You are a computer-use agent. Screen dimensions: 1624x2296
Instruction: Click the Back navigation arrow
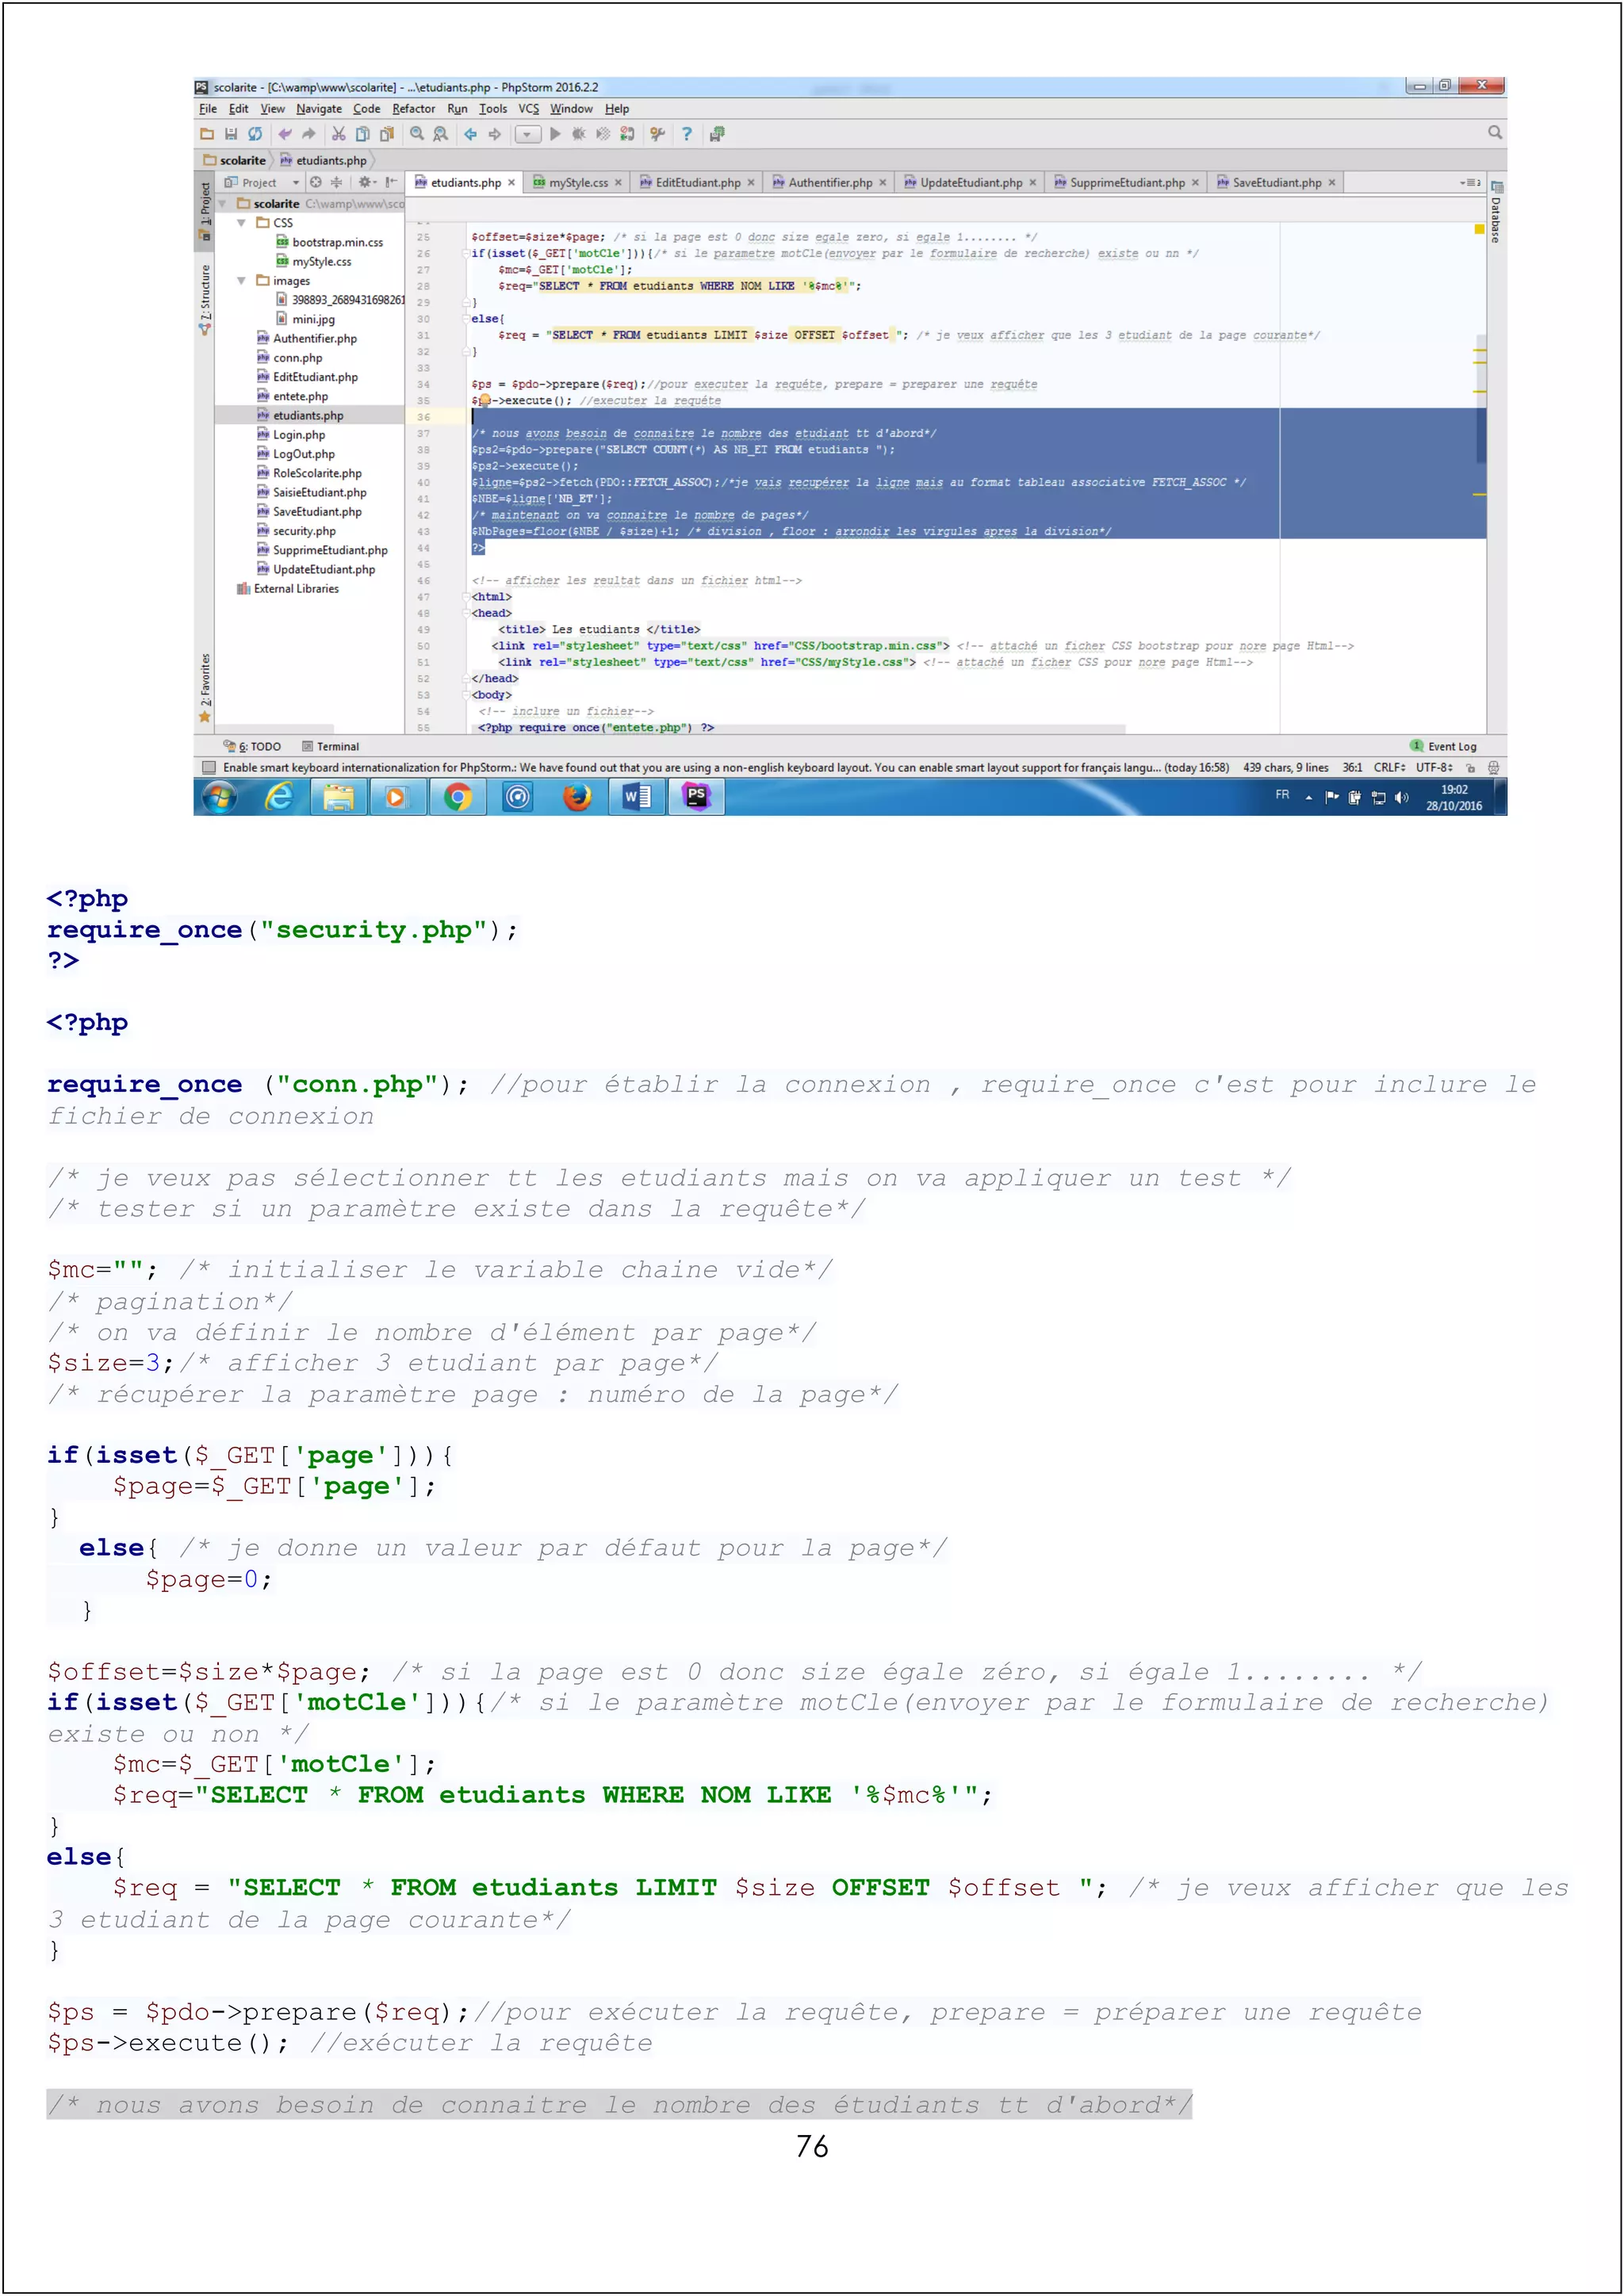point(470,134)
